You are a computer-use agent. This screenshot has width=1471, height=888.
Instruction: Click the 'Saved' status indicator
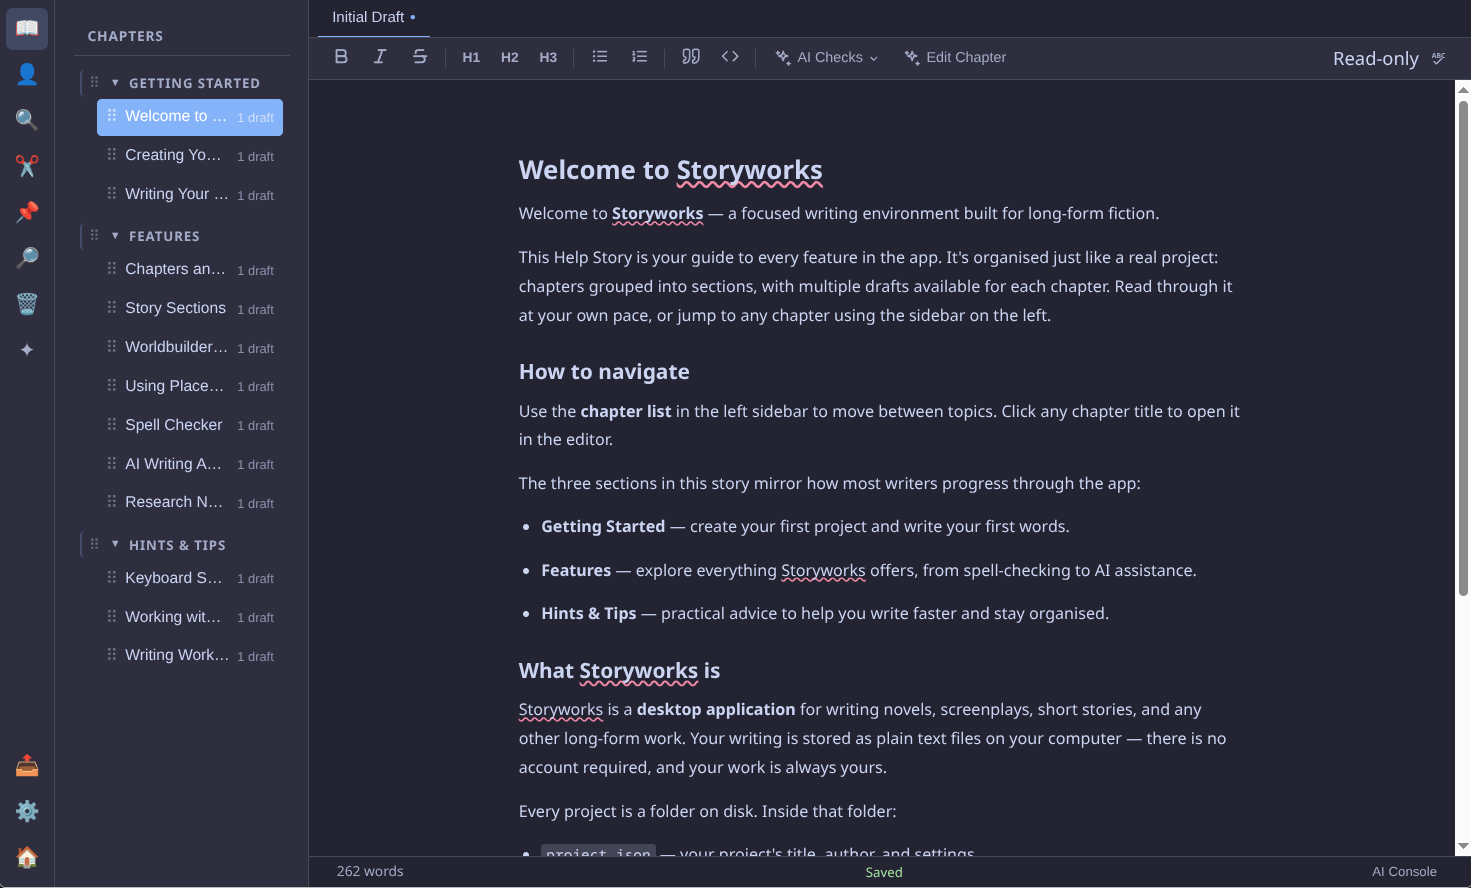click(x=884, y=872)
